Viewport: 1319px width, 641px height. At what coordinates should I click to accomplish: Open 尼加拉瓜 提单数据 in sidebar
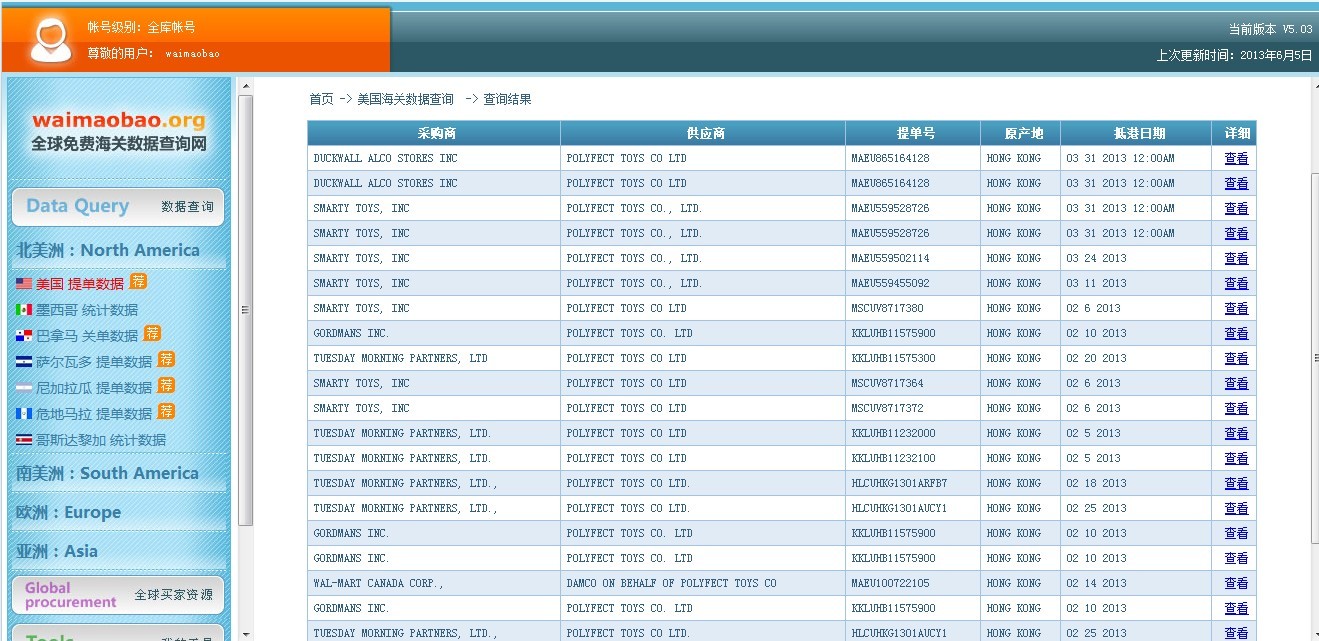tap(94, 388)
